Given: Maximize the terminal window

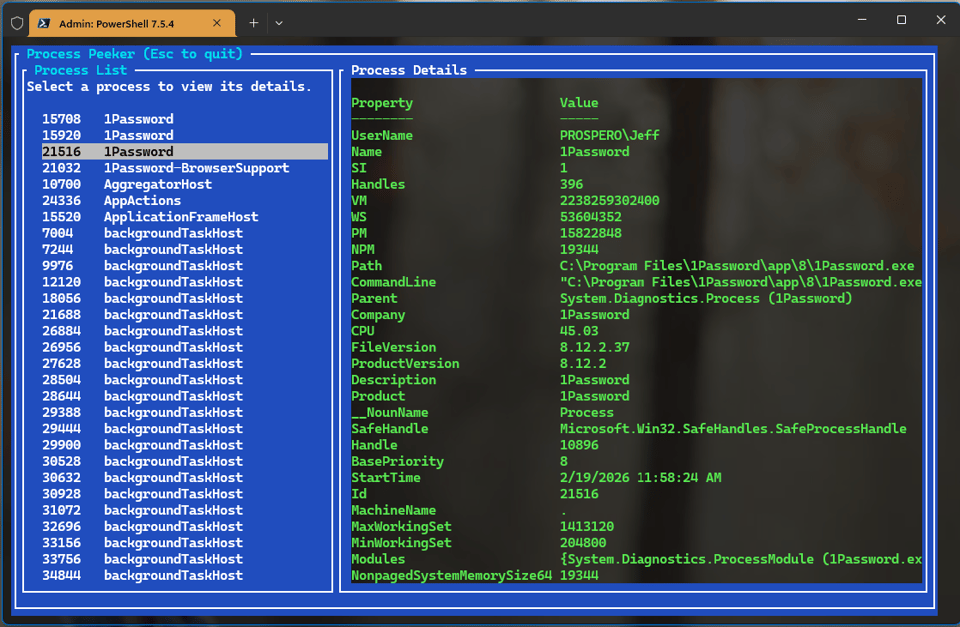Looking at the screenshot, I should [901, 20].
